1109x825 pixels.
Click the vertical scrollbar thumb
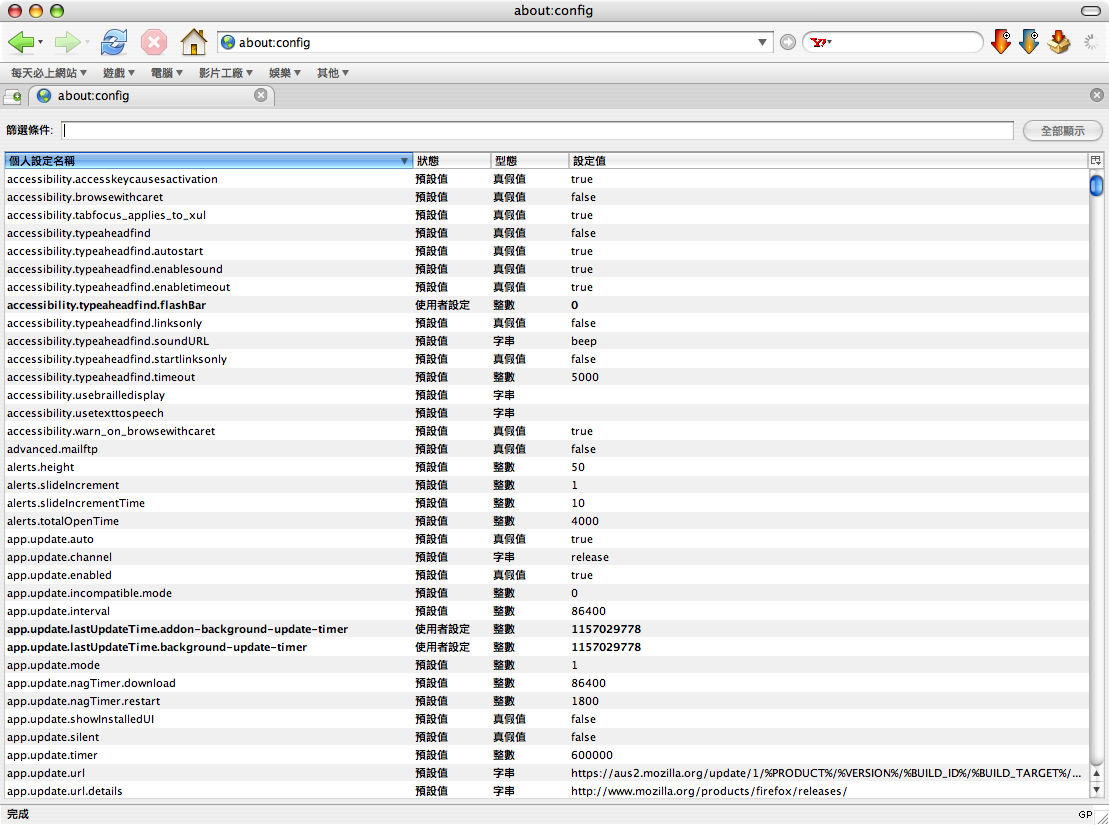click(x=1096, y=185)
